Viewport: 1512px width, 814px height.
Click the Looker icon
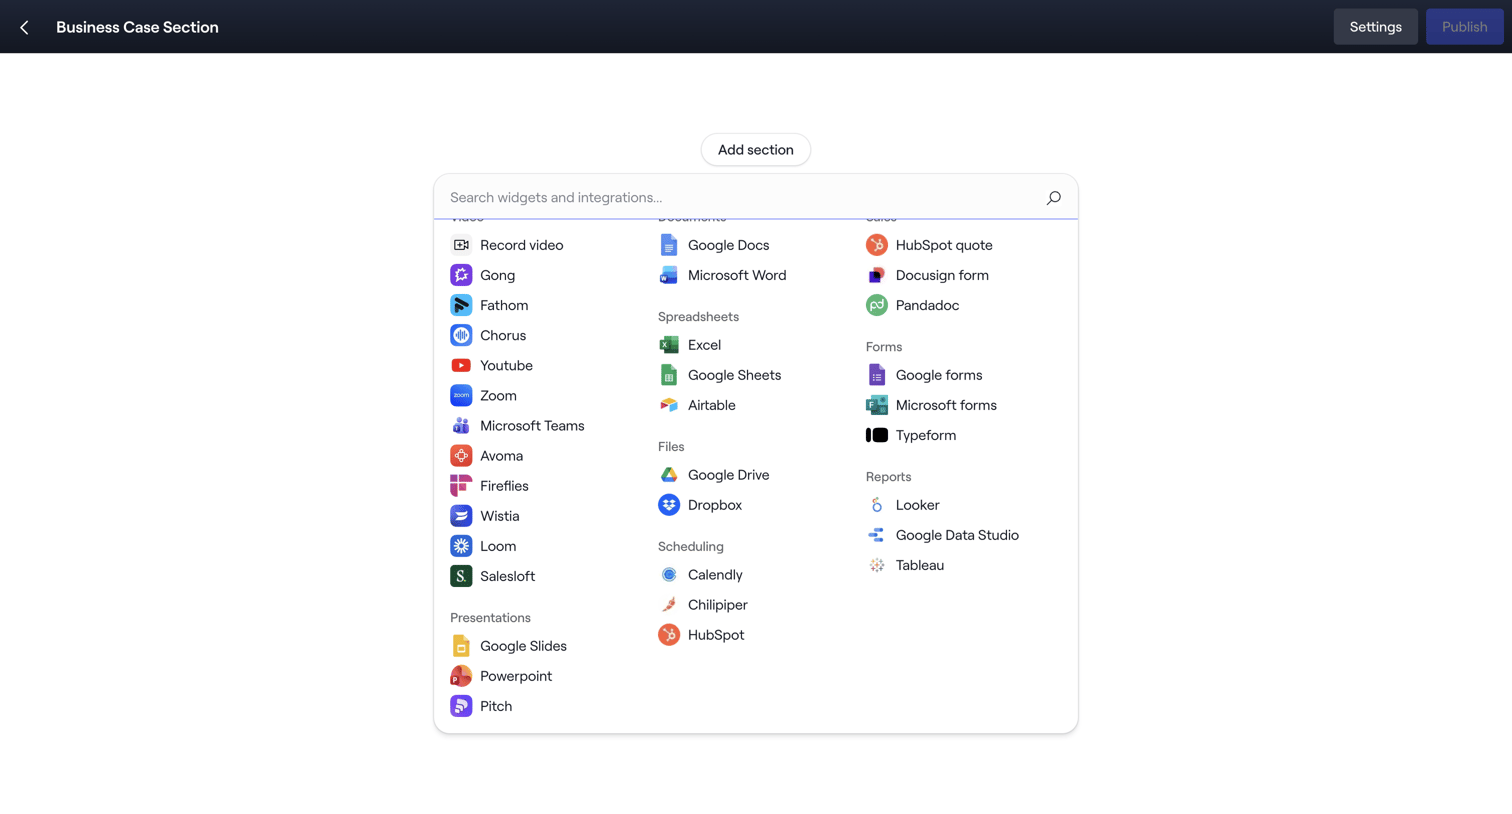pyautogui.click(x=877, y=505)
